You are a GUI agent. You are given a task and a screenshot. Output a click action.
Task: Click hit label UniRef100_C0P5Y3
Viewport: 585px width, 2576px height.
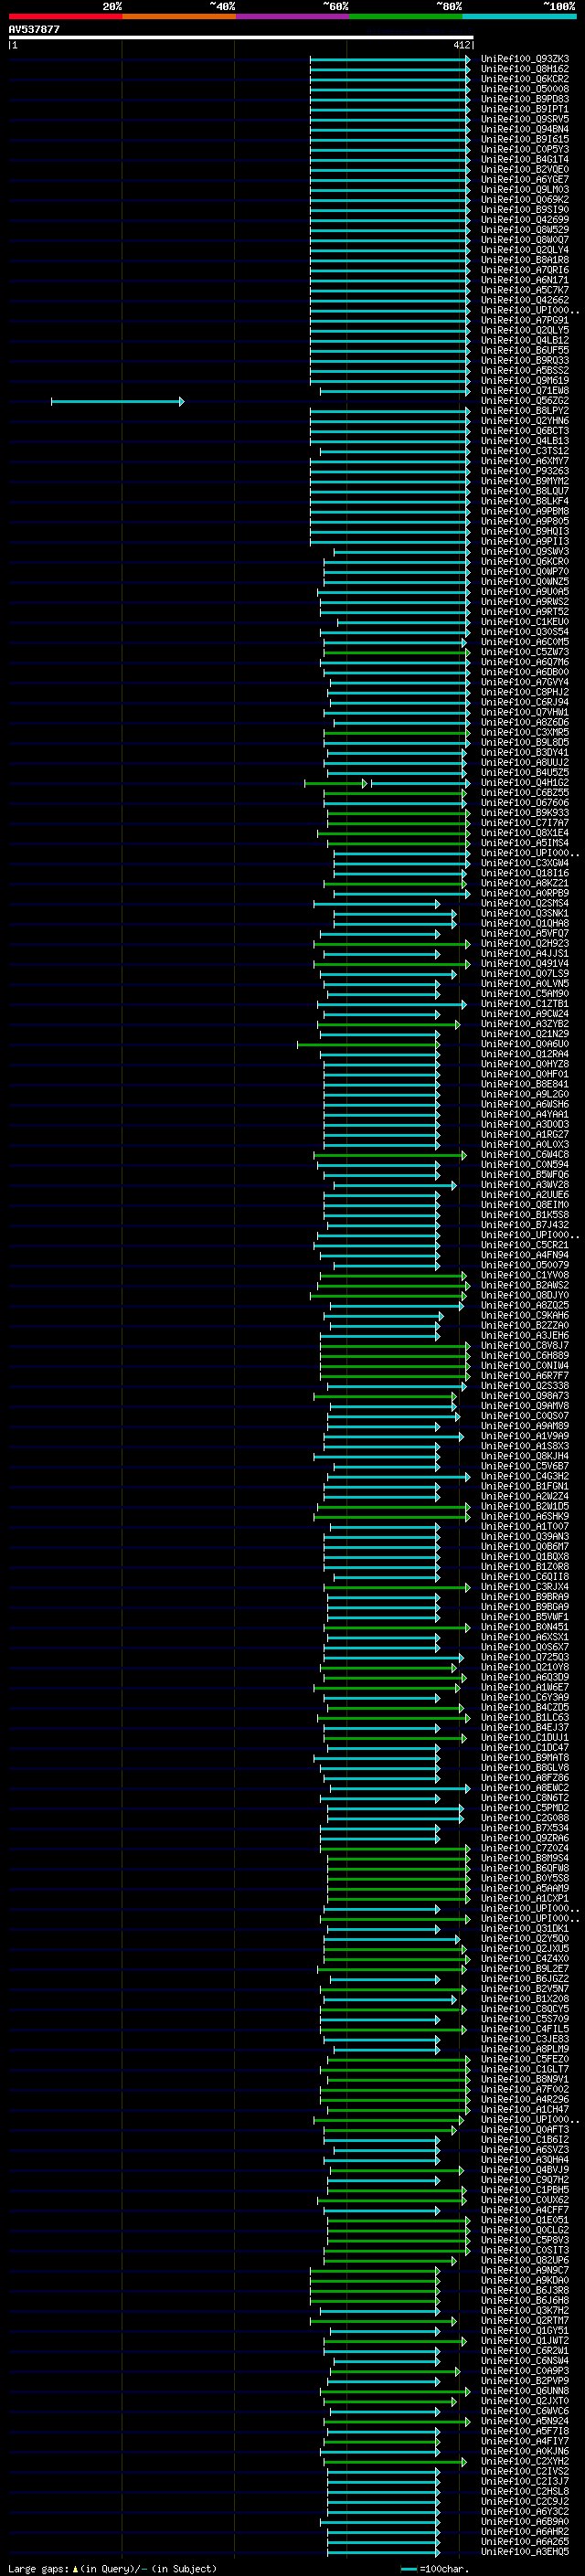tap(525, 149)
